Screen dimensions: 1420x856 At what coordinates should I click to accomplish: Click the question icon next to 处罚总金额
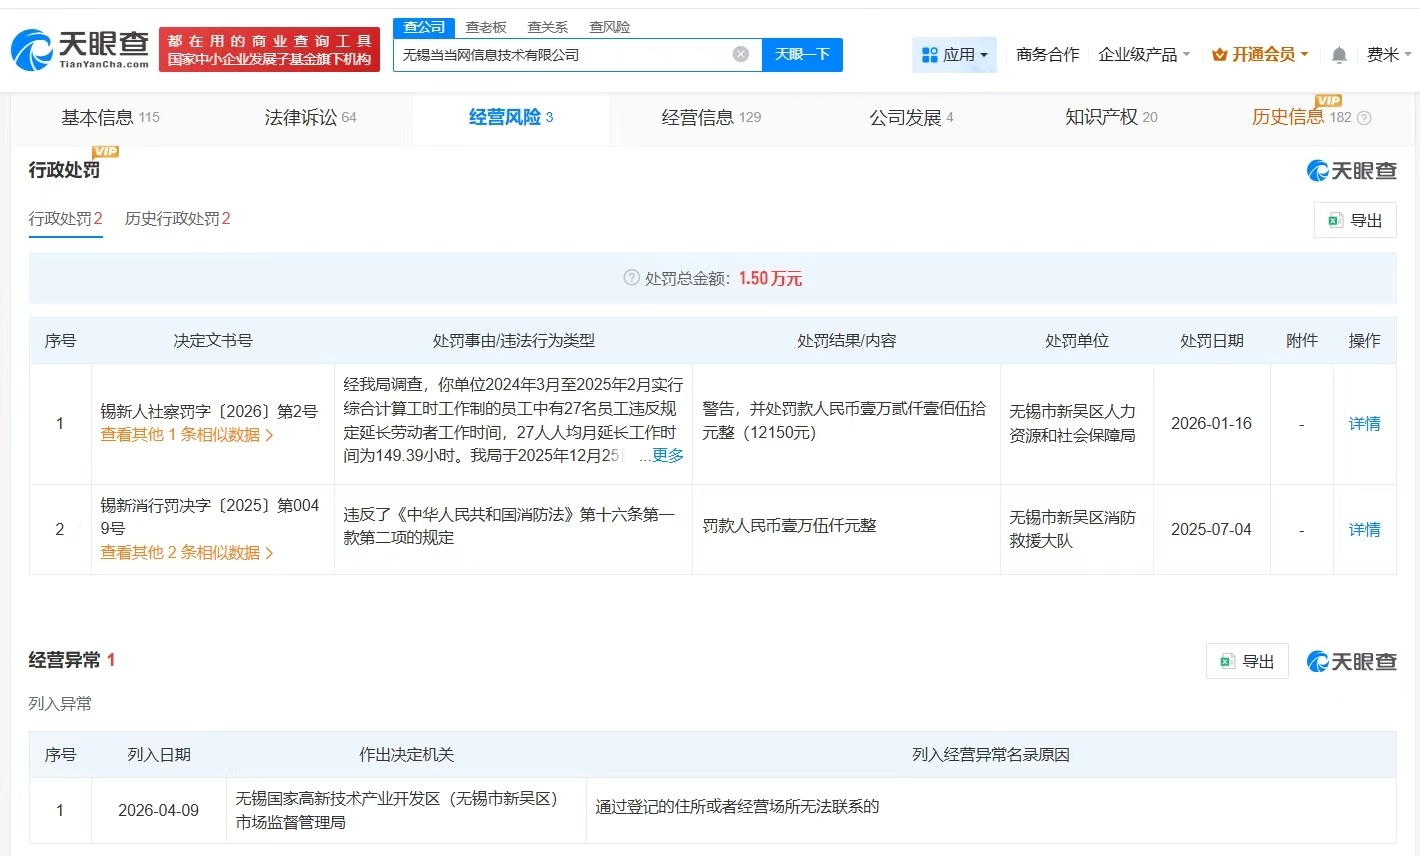[631, 278]
